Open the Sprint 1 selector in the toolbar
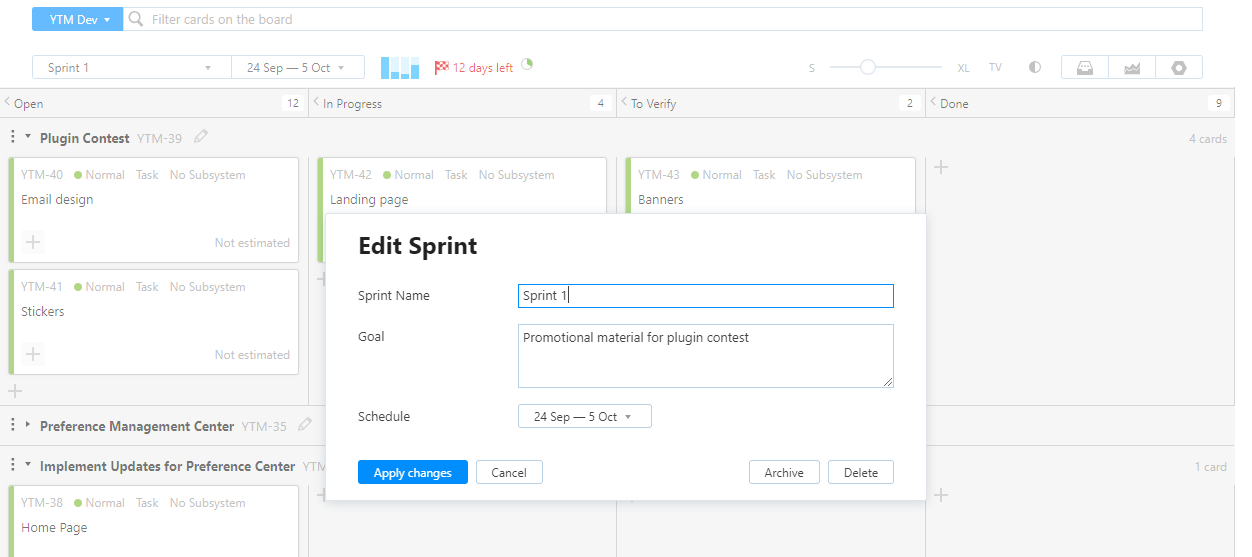The width and height of the screenshot is (1252, 557). click(x=131, y=68)
